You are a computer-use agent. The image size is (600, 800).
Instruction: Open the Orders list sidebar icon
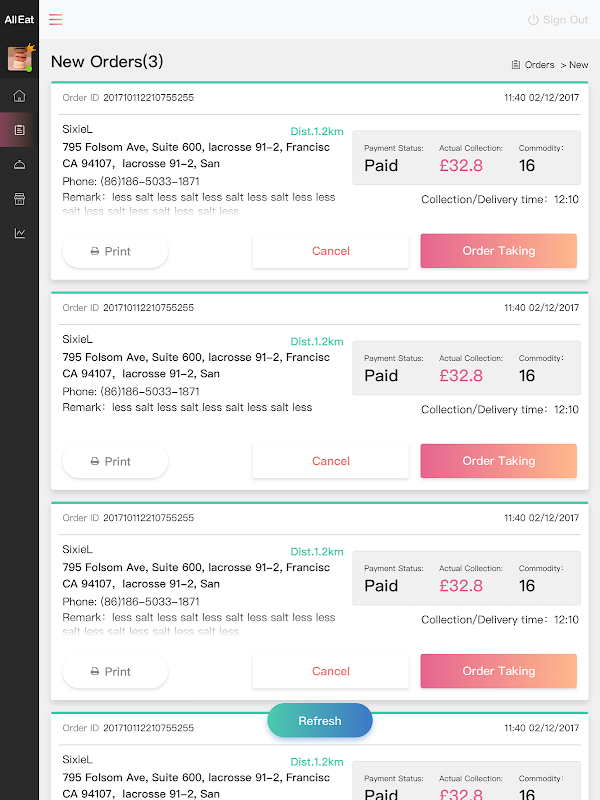(19, 130)
